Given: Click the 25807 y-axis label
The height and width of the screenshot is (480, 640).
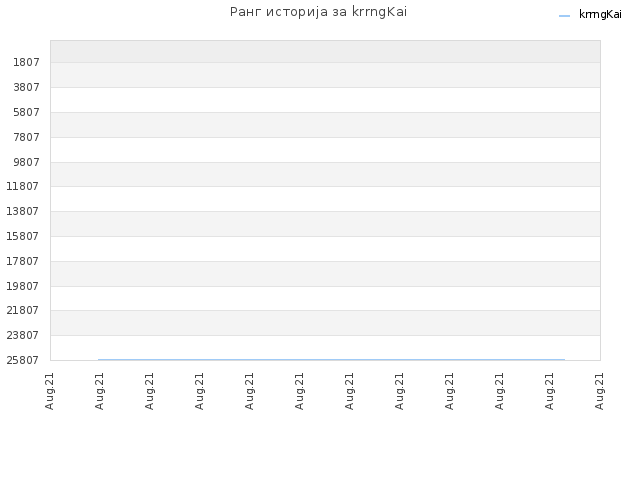Looking at the screenshot, I should pyautogui.click(x=23, y=360).
